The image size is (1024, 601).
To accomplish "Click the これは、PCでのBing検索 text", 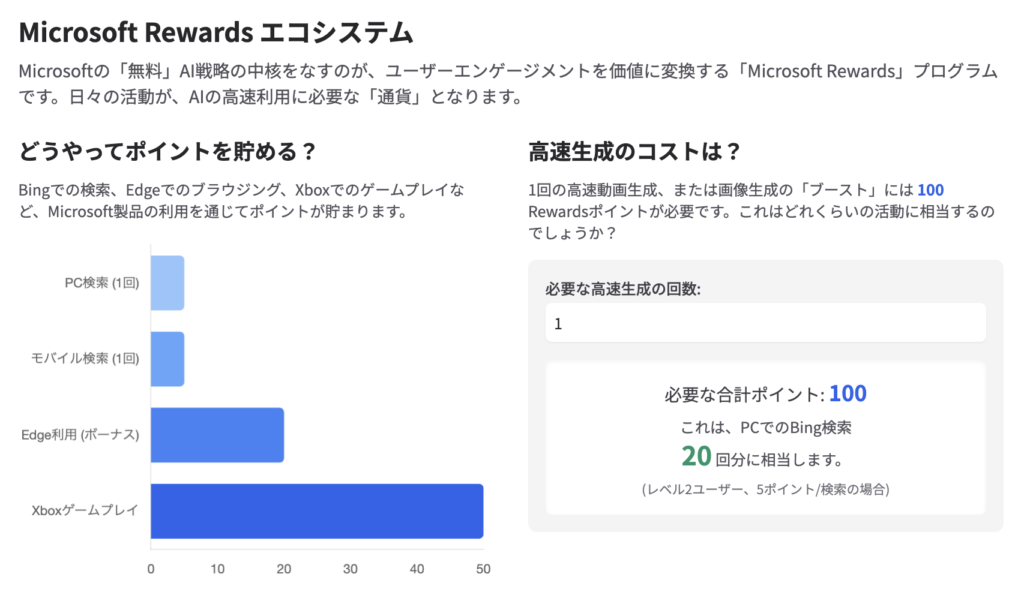I will click(x=765, y=427).
